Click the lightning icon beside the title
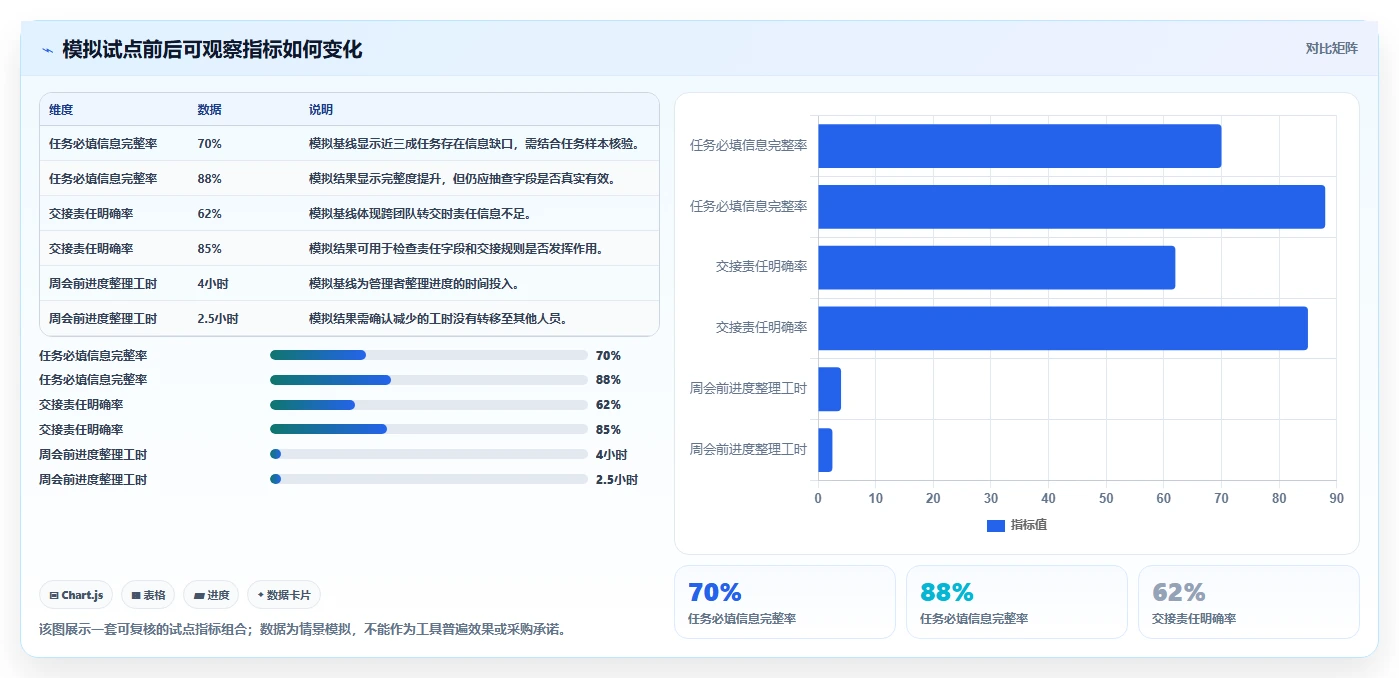Screen dimensions: 1399x678 (x=47, y=50)
